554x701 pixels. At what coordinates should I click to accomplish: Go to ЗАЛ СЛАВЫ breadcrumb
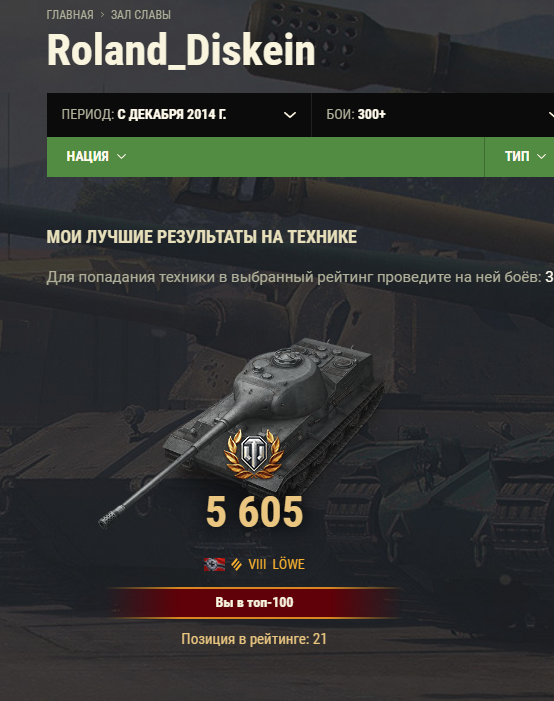tap(141, 15)
